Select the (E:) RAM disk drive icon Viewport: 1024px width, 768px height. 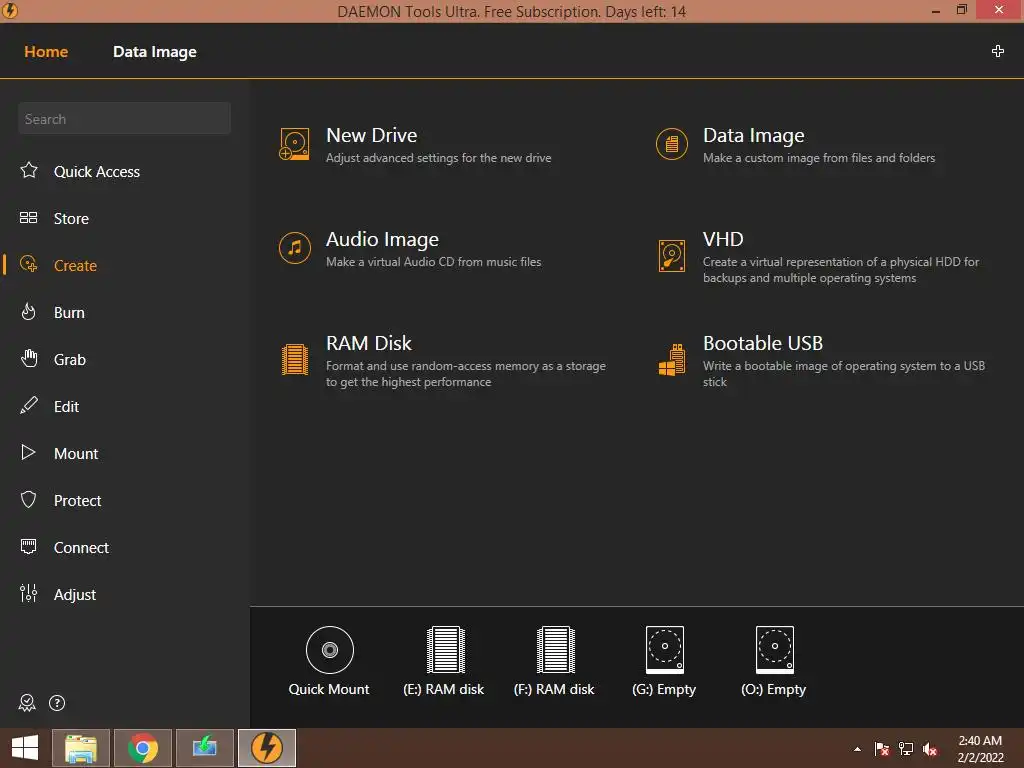pos(445,650)
